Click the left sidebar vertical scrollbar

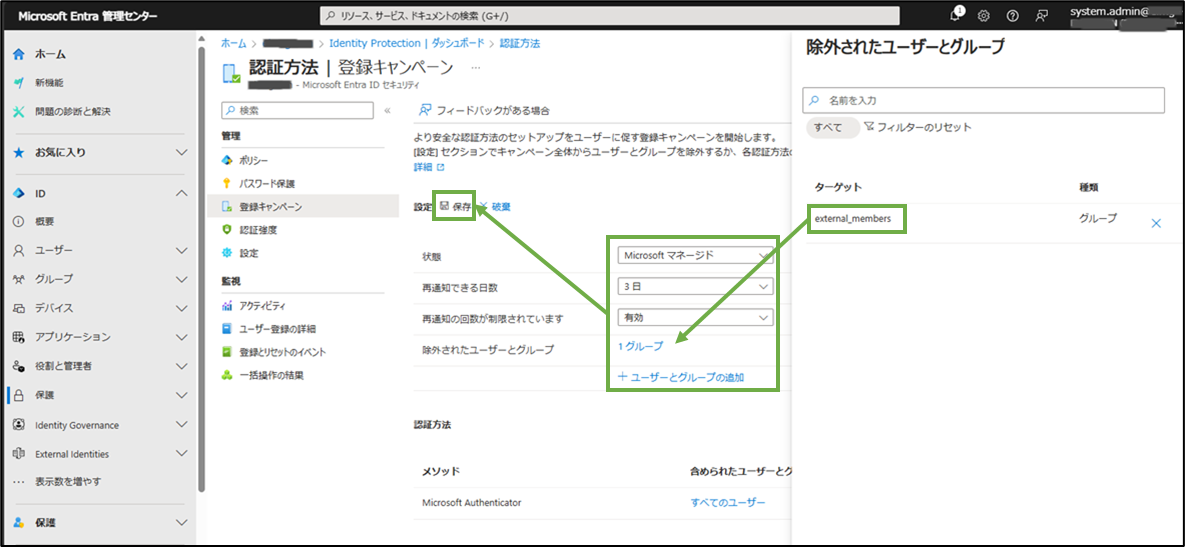[200, 268]
